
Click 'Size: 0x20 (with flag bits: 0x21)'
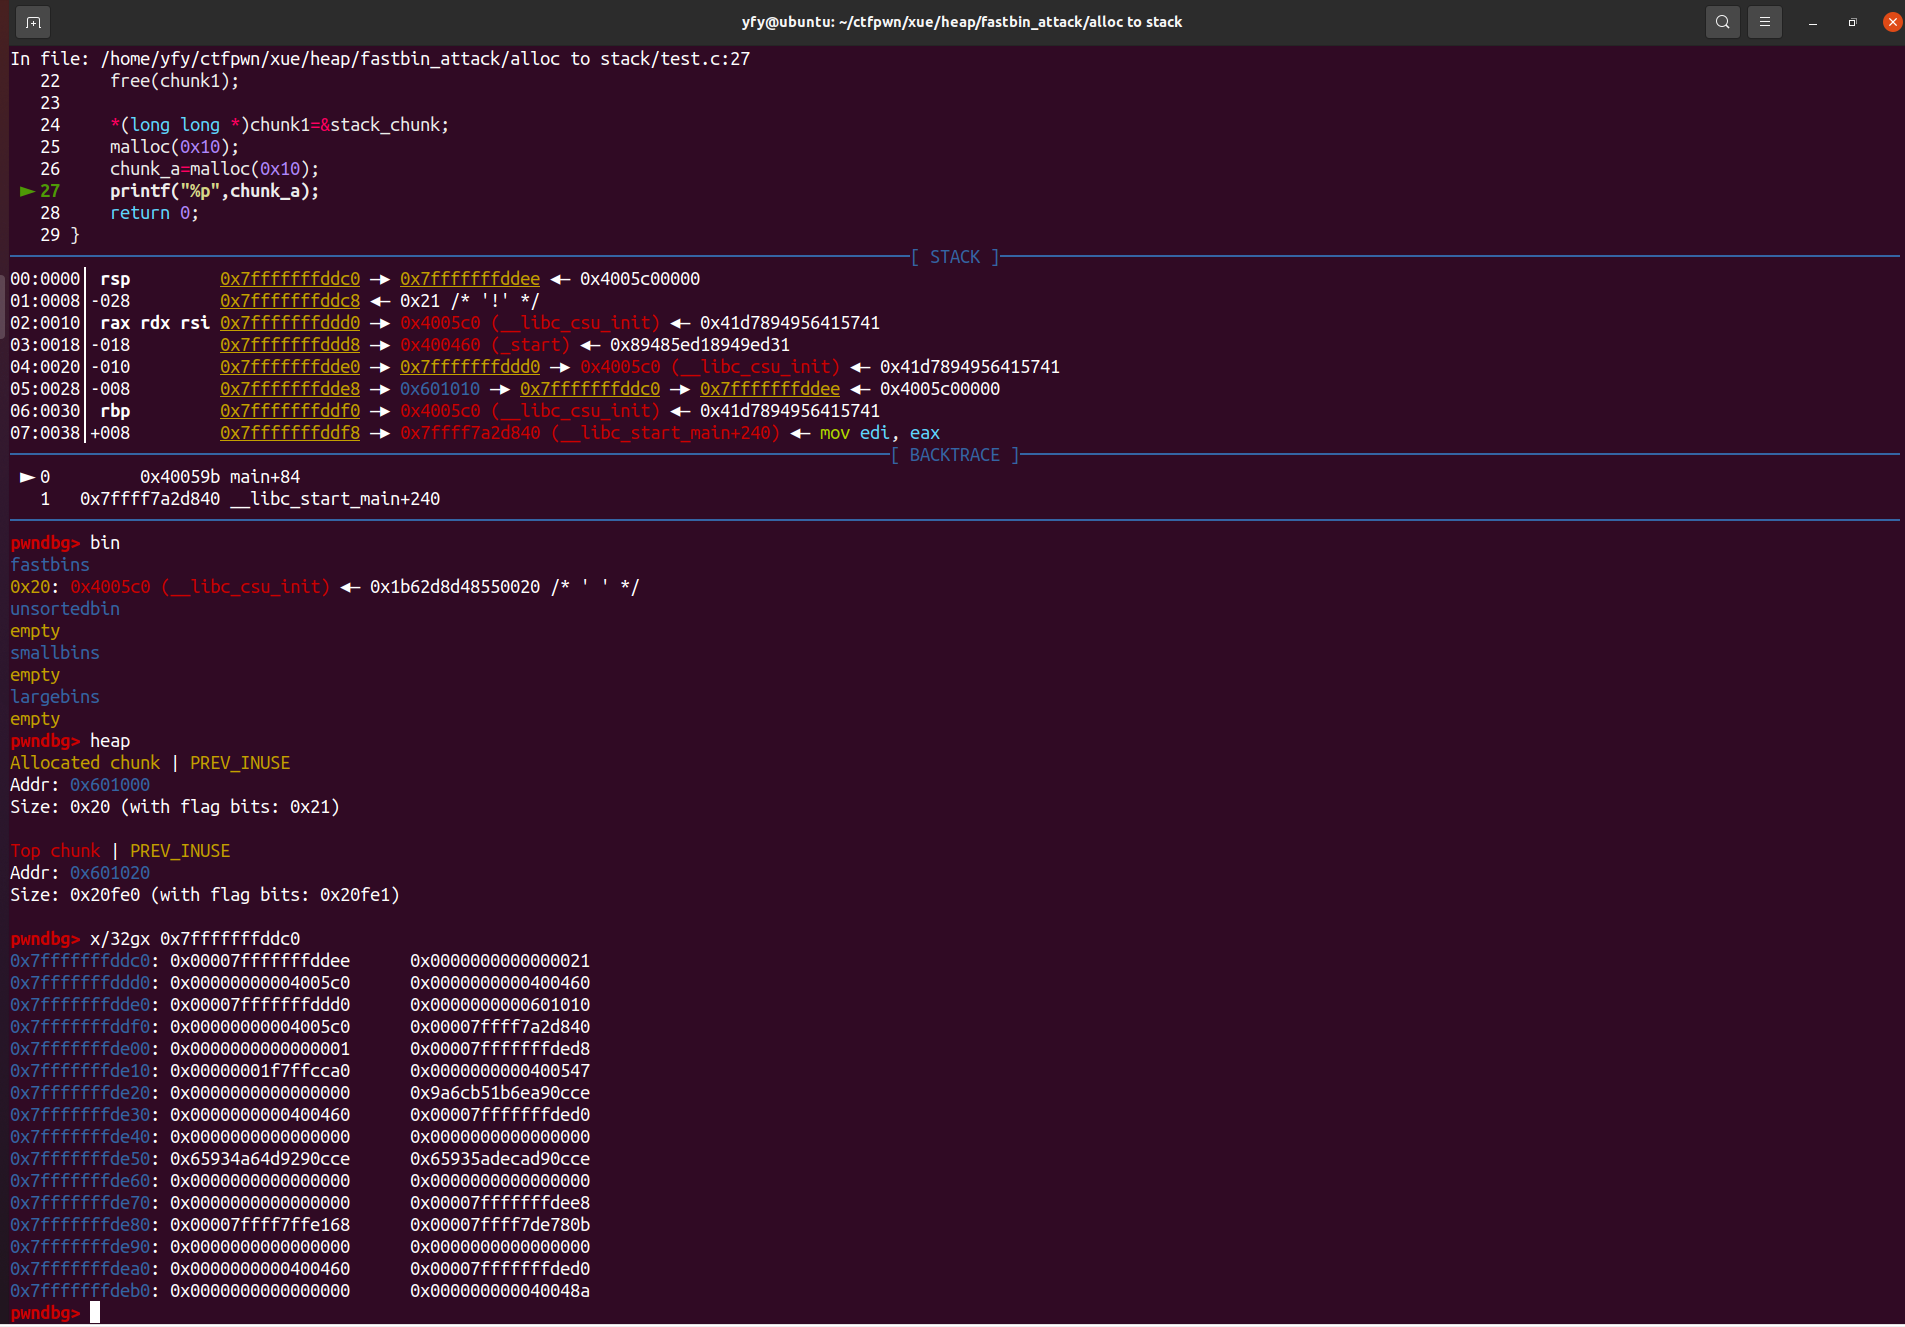[x=175, y=807]
